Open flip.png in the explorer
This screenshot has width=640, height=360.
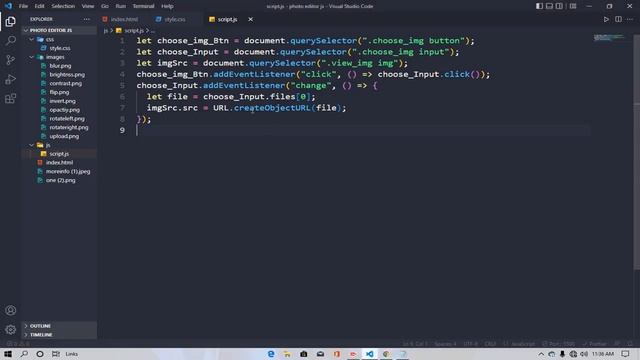(x=59, y=92)
